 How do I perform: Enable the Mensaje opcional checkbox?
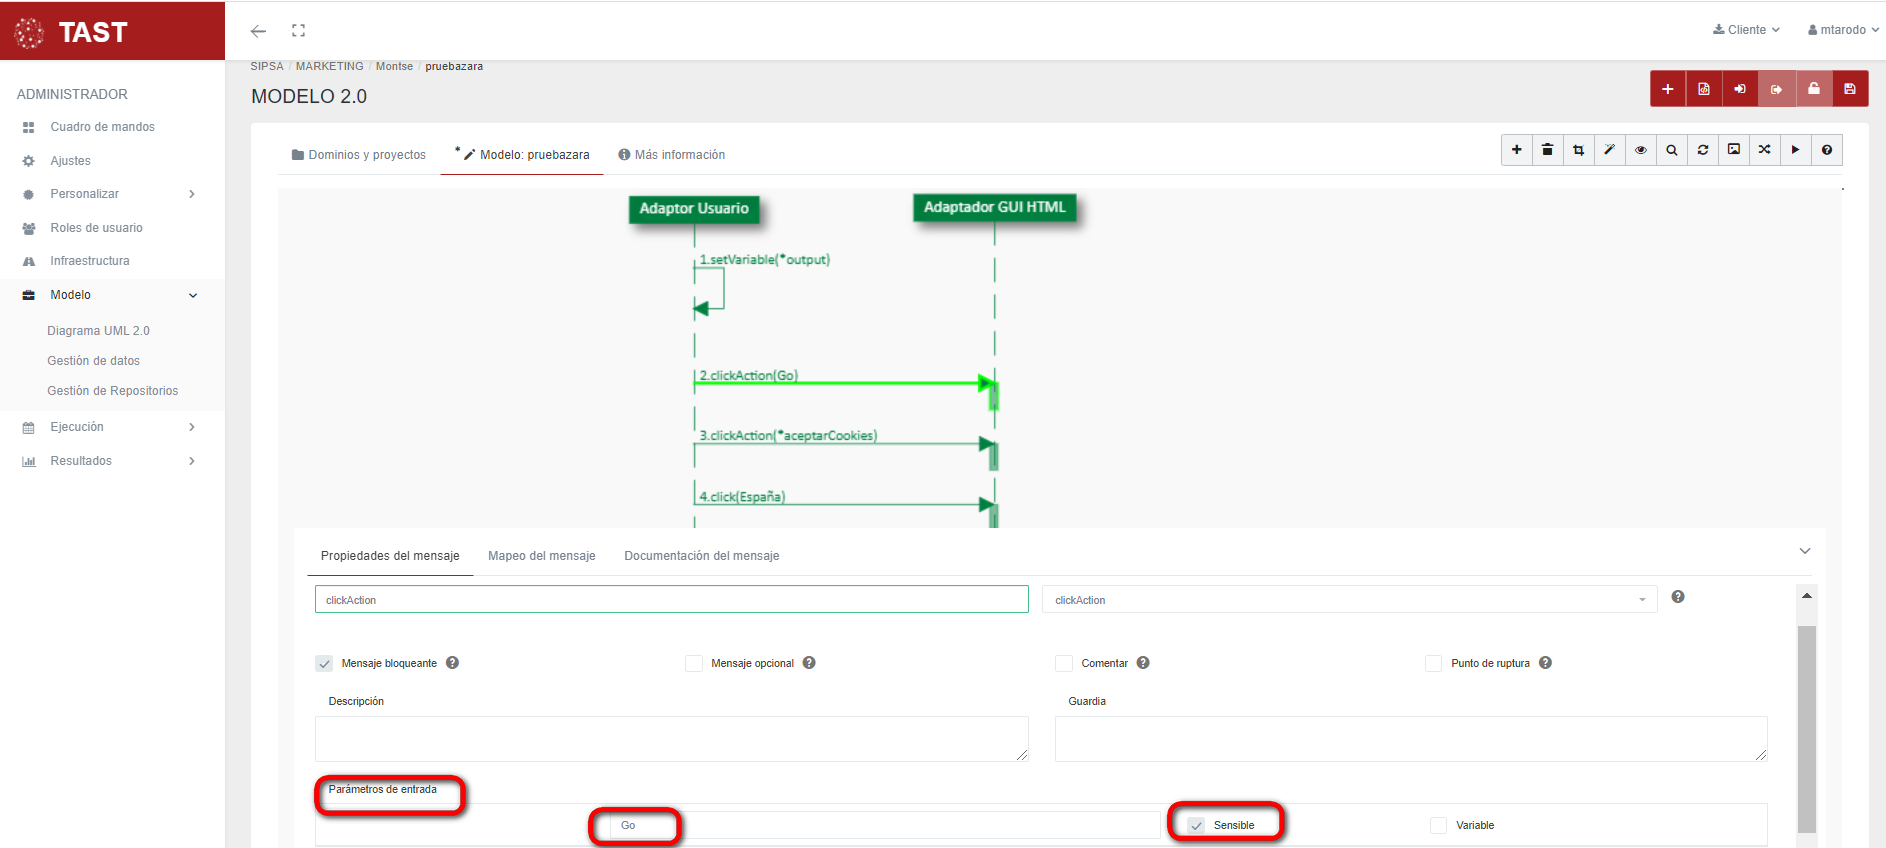pyautogui.click(x=694, y=663)
